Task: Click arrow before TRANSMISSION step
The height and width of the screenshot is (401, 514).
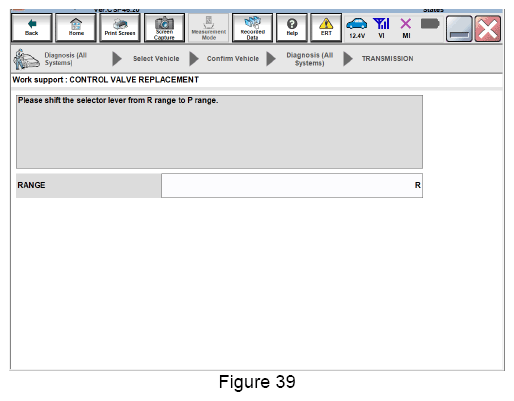Action: click(348, 59)
